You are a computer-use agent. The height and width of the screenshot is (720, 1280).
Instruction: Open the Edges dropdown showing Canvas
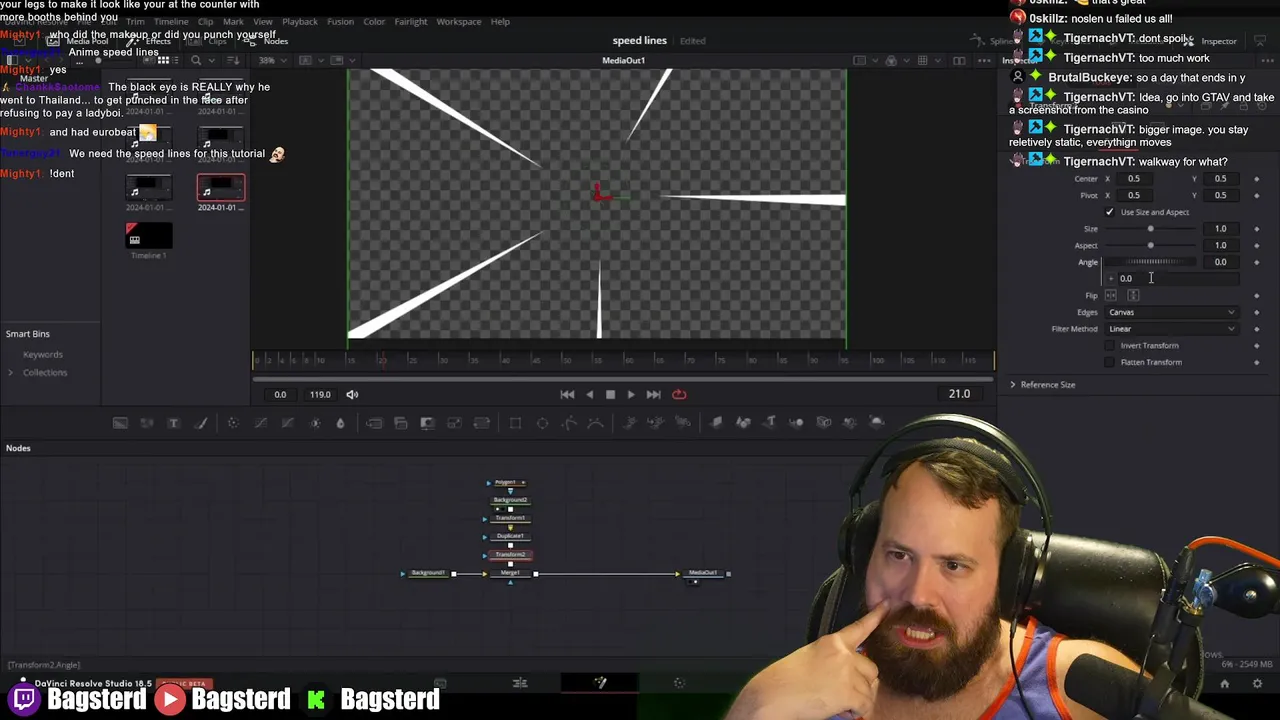click(1171, 312)
